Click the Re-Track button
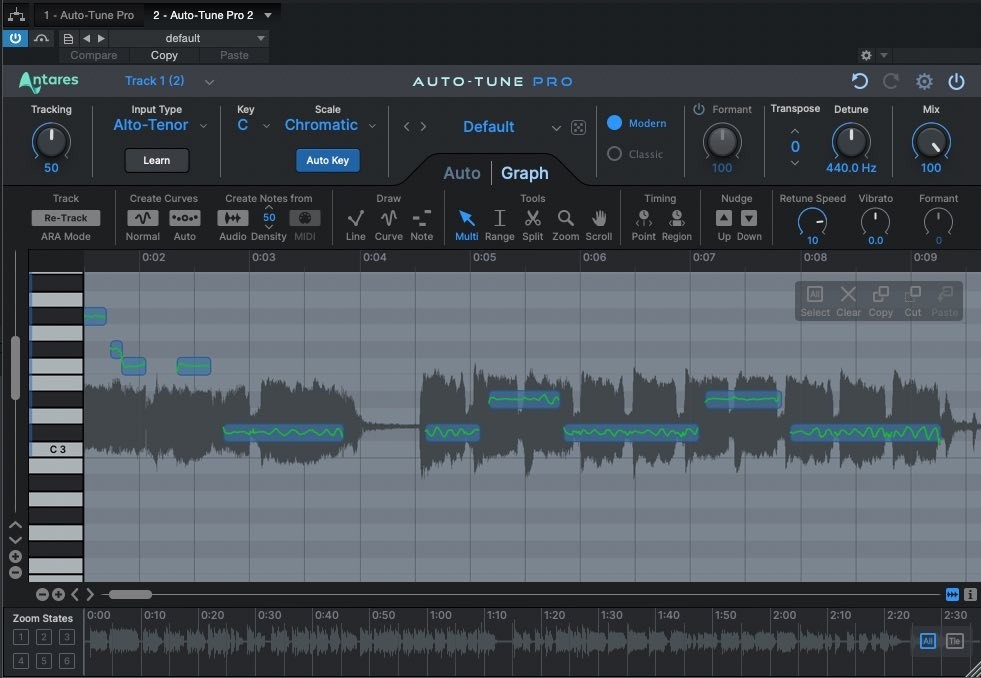The image size is (981, 678). pos(66,218)
